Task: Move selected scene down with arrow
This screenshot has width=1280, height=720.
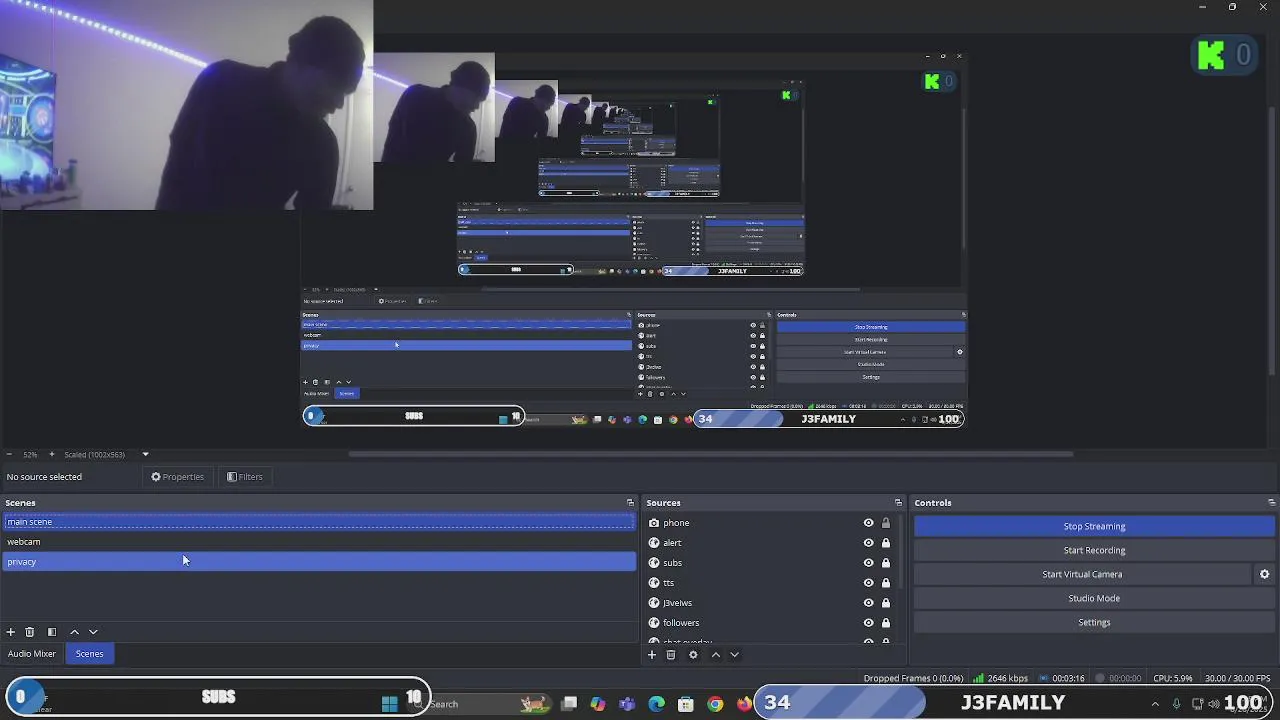Action: tap(93, 632)
